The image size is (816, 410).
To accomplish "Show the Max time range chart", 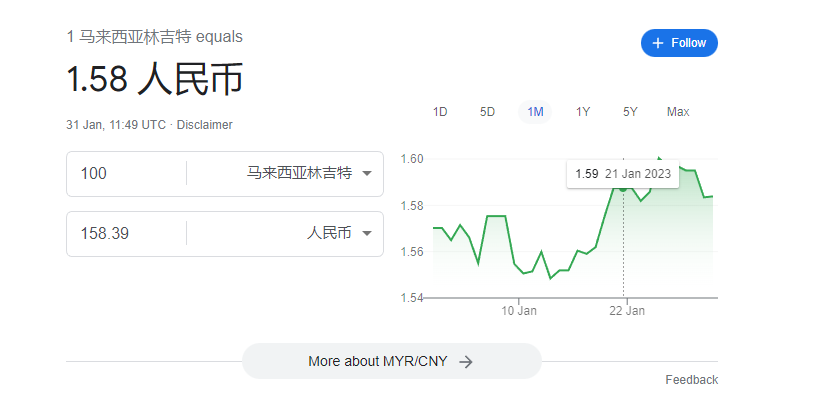I will pos(678,112).
